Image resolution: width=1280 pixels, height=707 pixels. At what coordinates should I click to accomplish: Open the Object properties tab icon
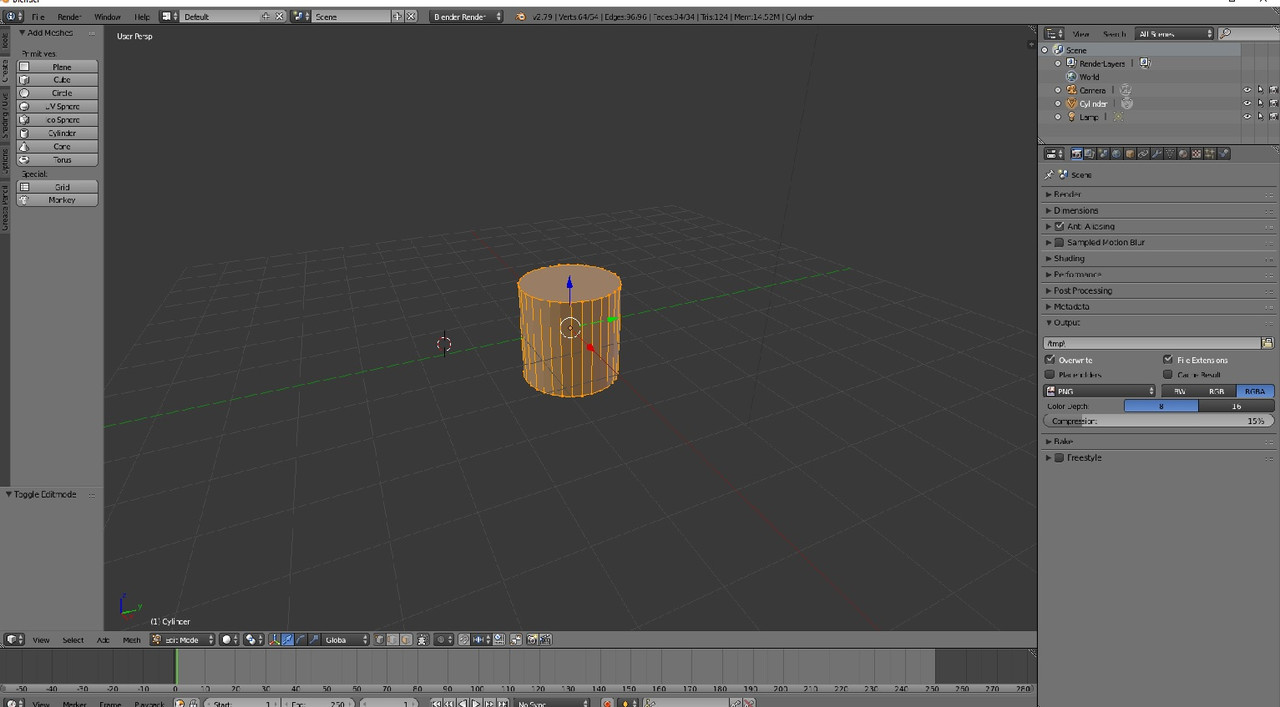pyautogui.click(x=1130, y=154)
